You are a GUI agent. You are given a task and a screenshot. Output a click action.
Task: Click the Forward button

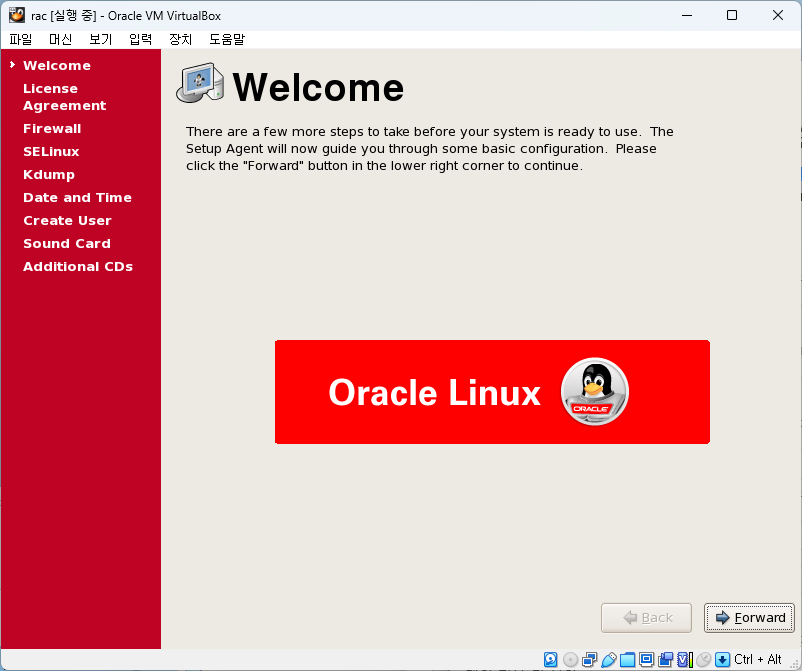749,618
